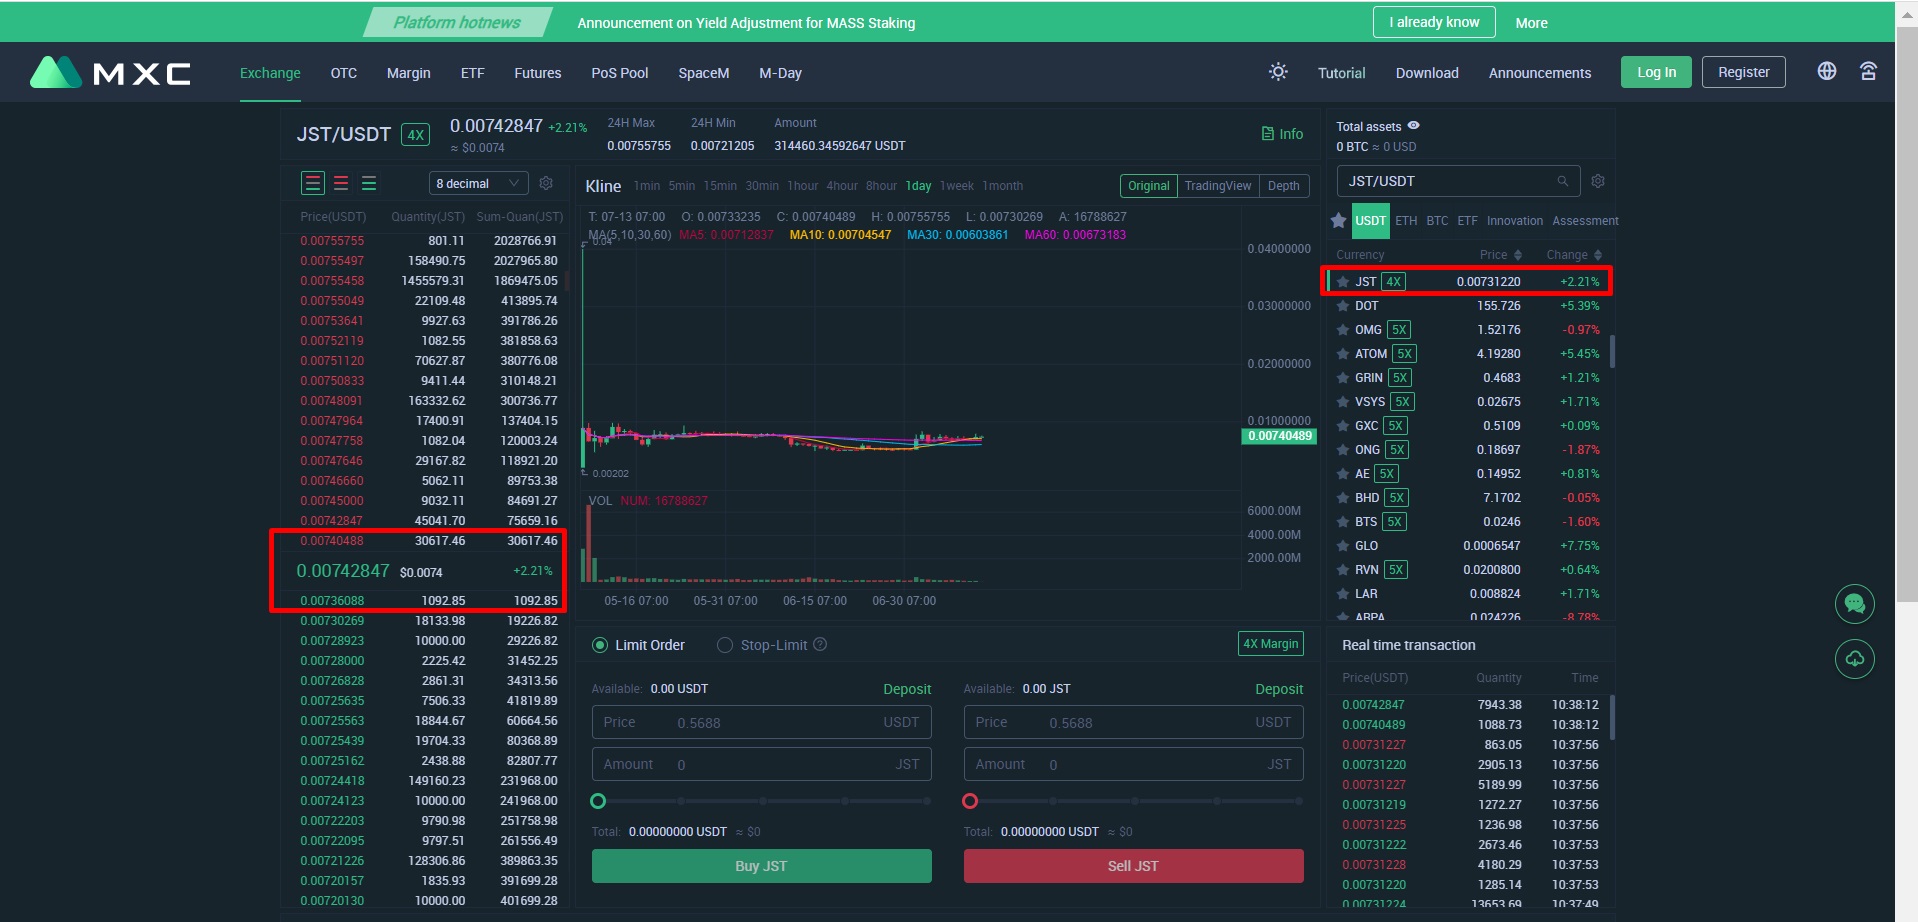Favorite VSYS with its star icon
Image resolution: width=1918 pixels, height=922 pixels.
coord(1343,402)
